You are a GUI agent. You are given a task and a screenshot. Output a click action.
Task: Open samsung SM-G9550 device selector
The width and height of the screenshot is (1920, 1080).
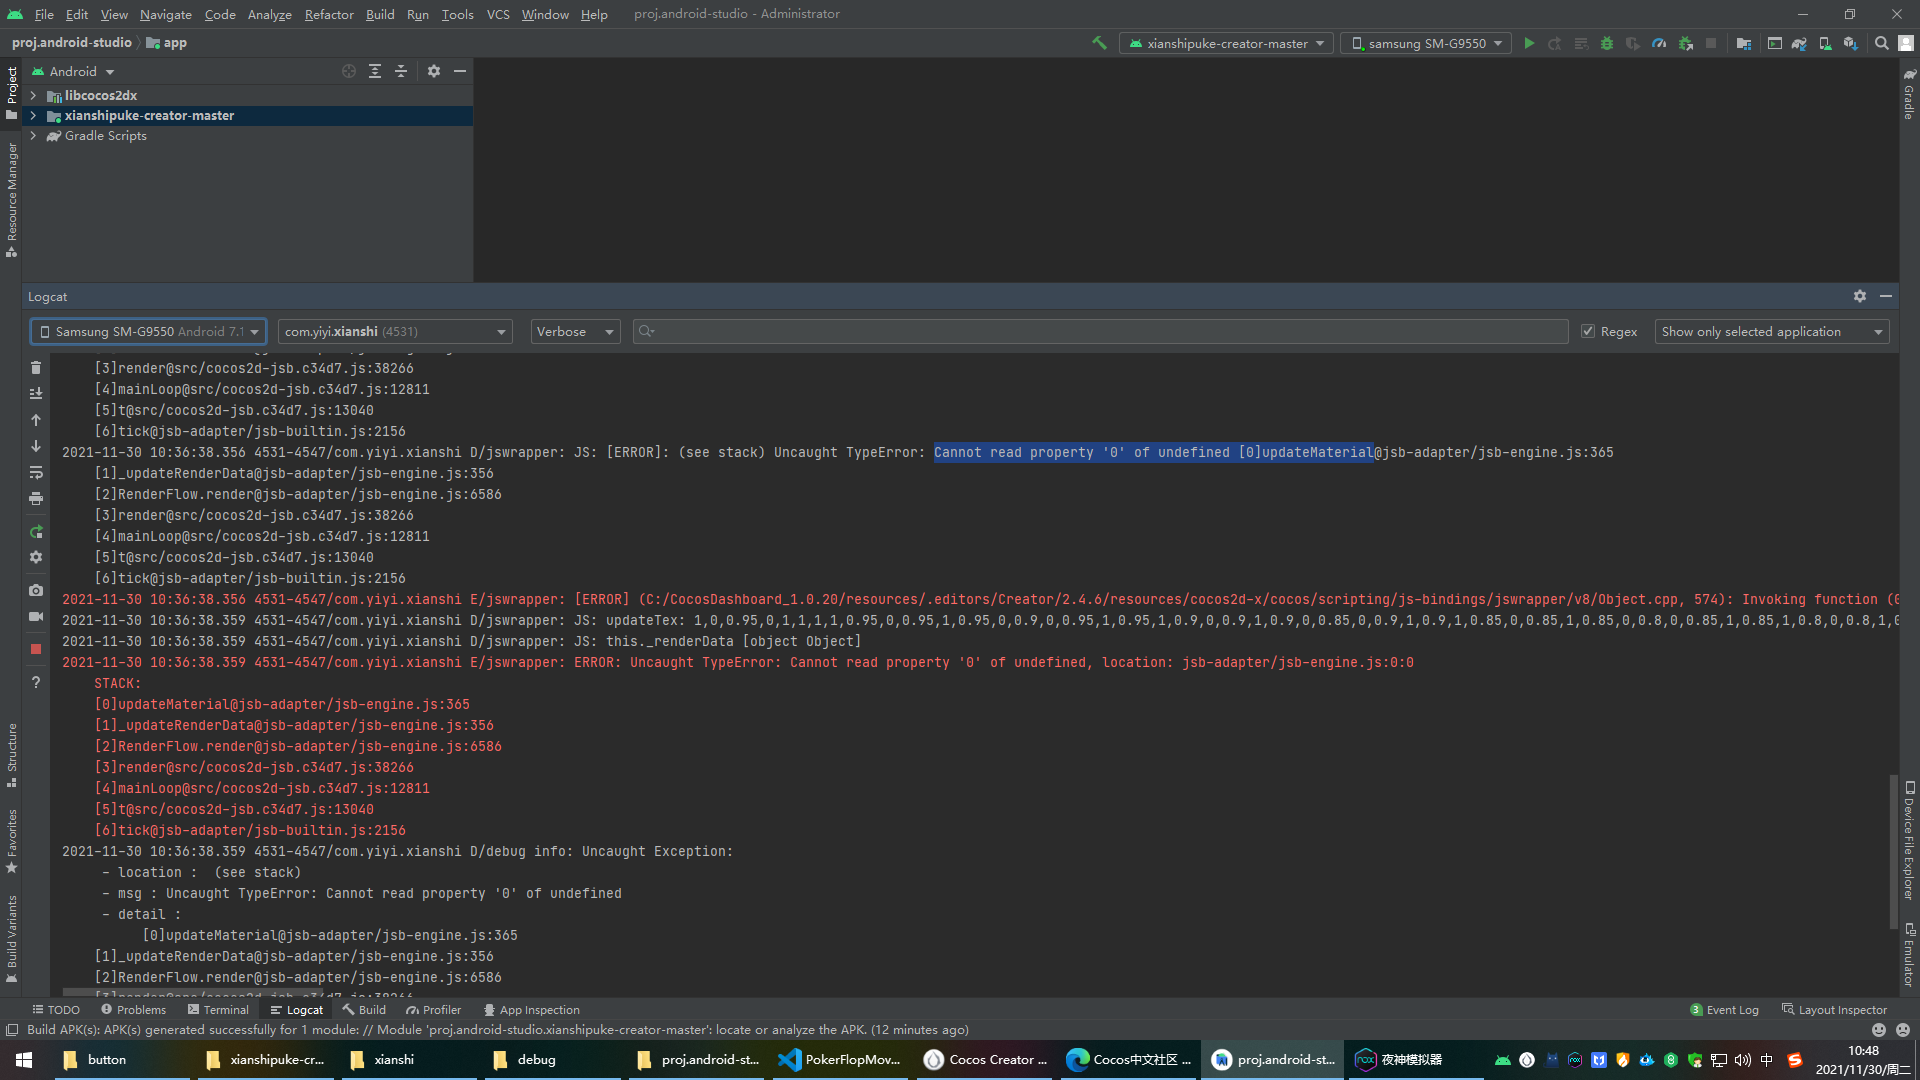point(1425,43)
